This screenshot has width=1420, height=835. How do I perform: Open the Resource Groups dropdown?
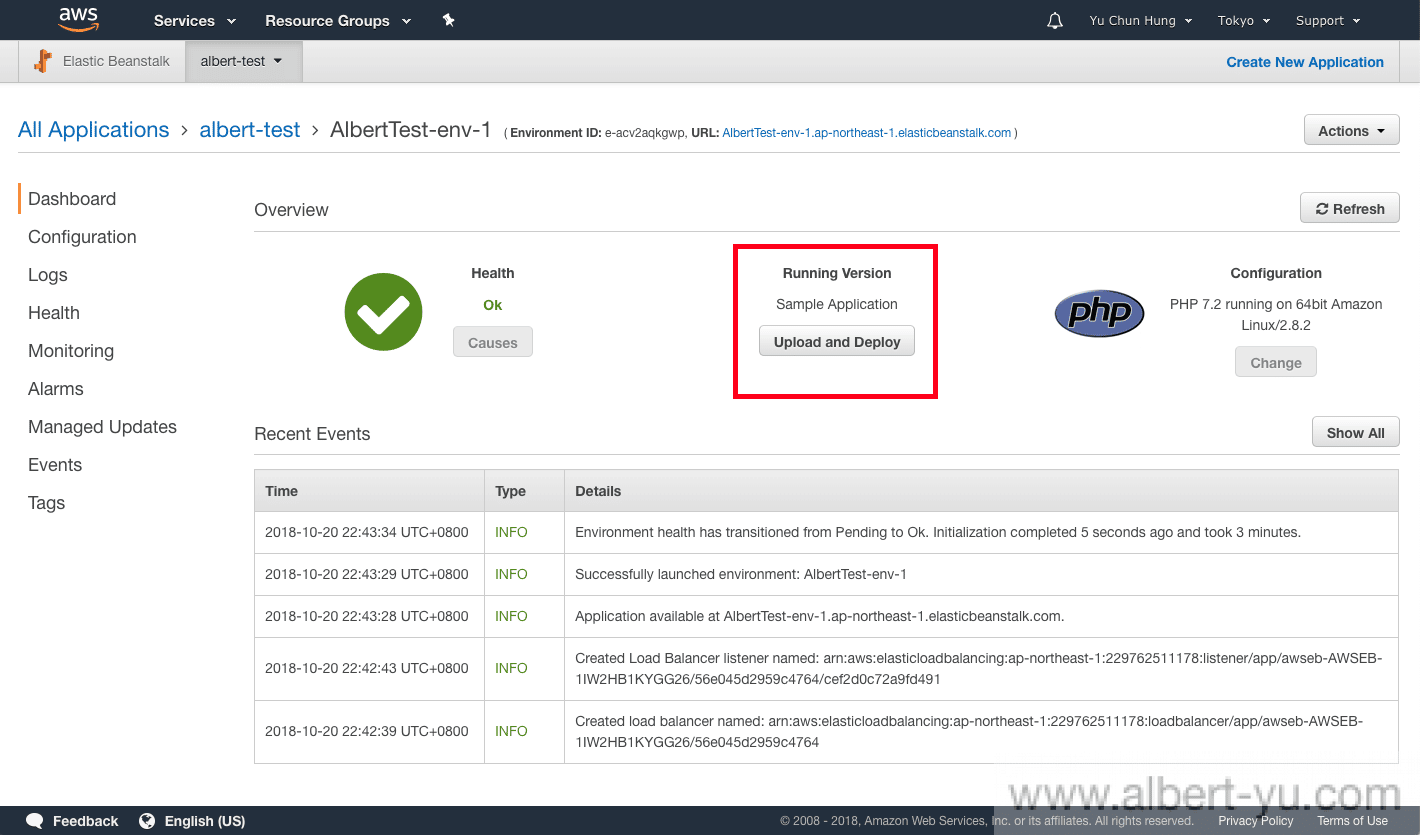pos(337,21)
